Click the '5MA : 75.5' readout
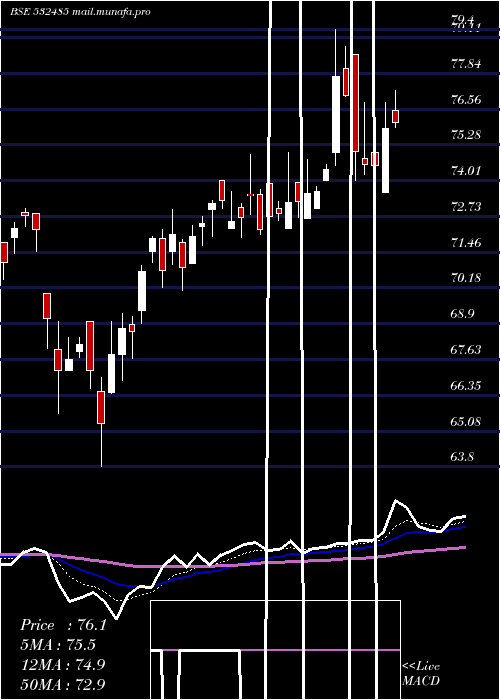The image size is (500, 700). pyautogui.click(x=59, y=645)
